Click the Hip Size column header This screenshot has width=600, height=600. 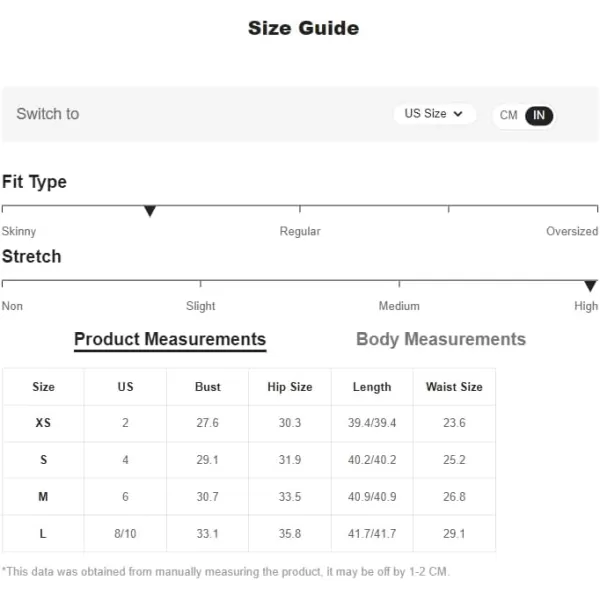pyautogui.click(x=290, y=387)
